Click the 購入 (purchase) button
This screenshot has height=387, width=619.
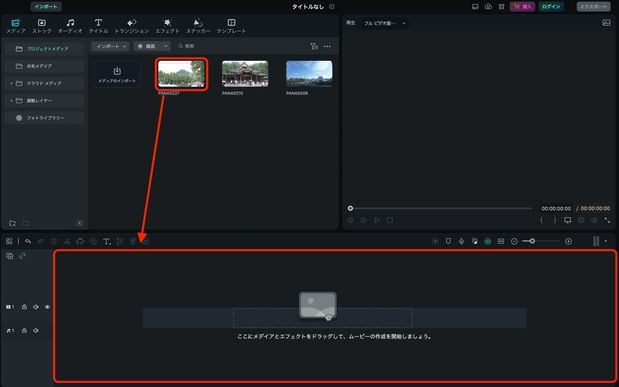(522, 7)
